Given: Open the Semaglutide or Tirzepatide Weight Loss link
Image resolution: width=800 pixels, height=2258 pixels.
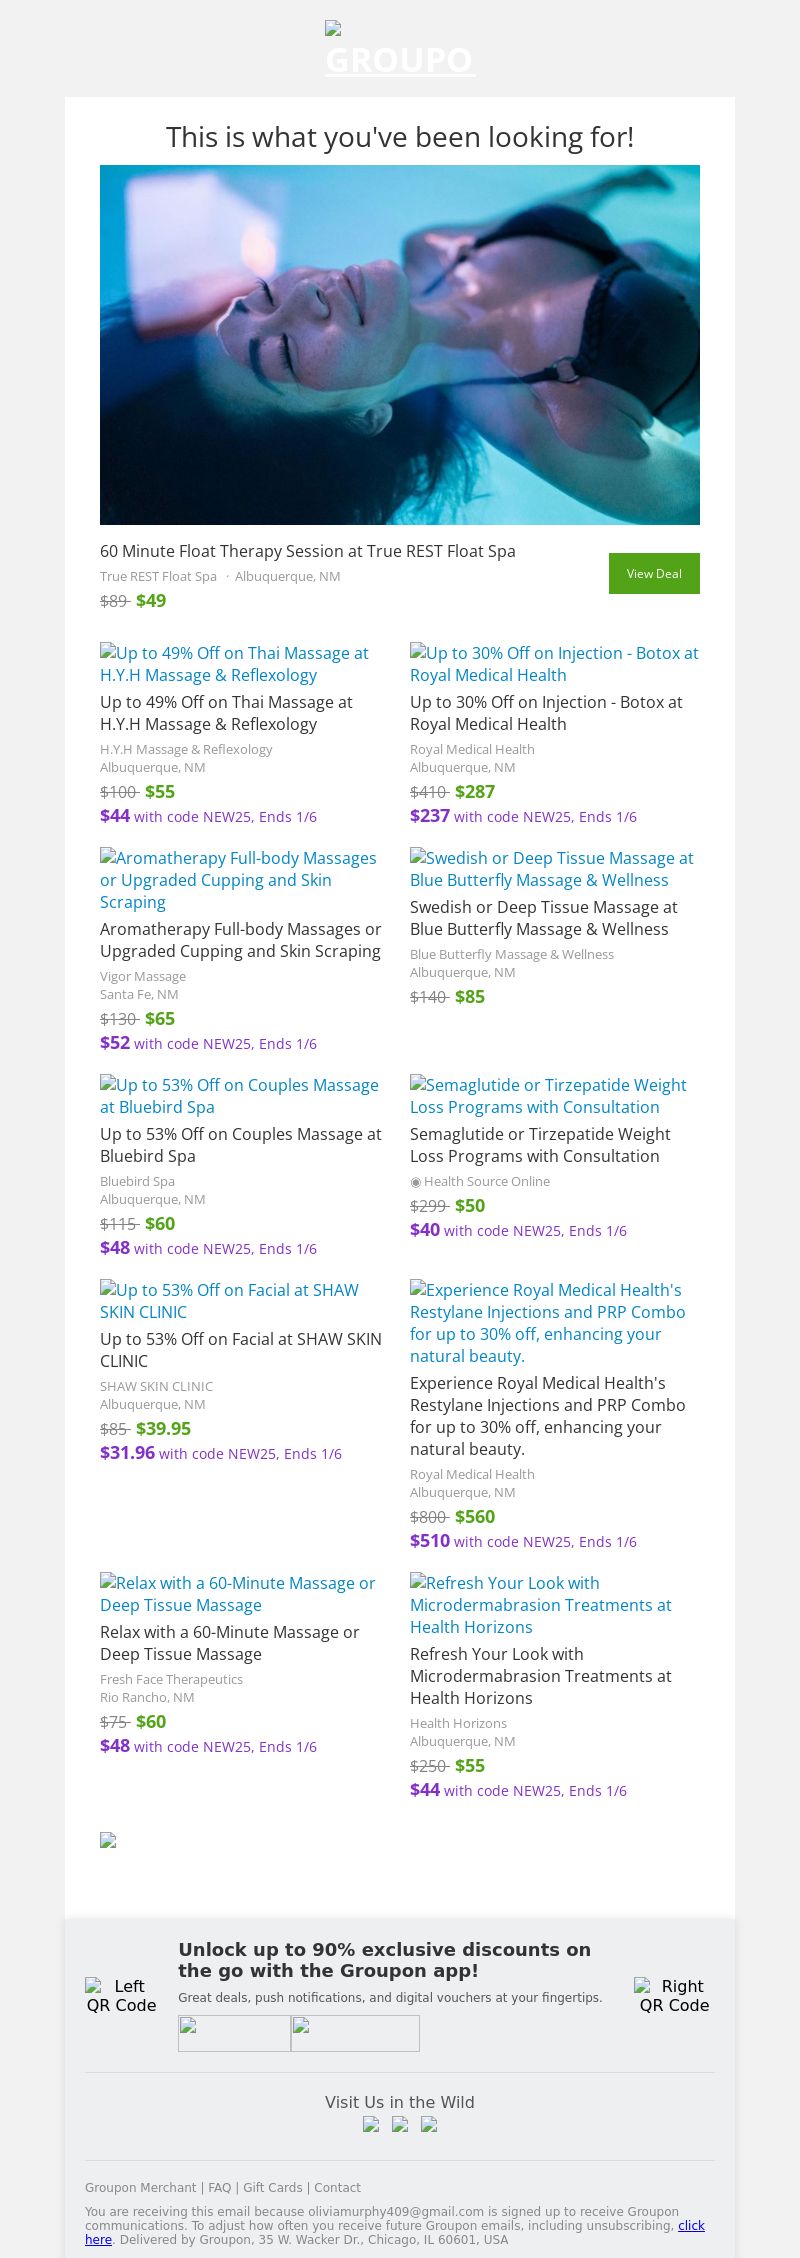Looking at the screenshot, I should pyautogui.click(x=548, y=1096).
